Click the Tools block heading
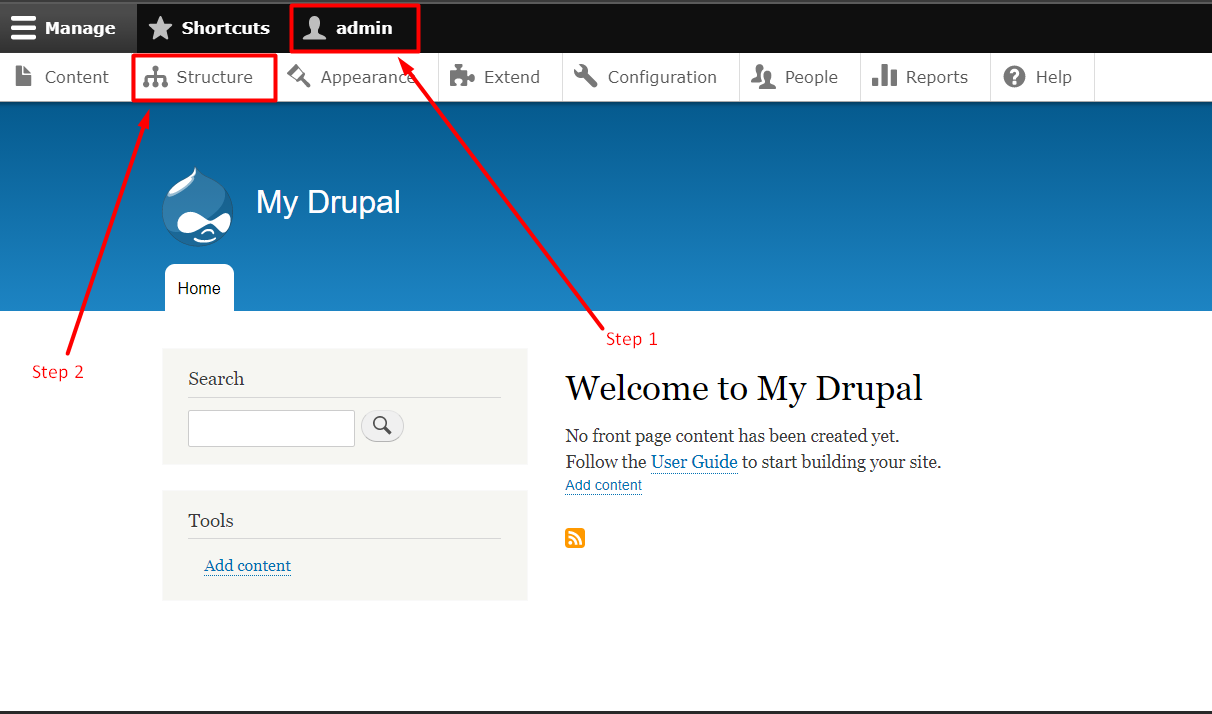Image resolution: width=1212 pixels, height=714 pixels. (x=211, y=520)
